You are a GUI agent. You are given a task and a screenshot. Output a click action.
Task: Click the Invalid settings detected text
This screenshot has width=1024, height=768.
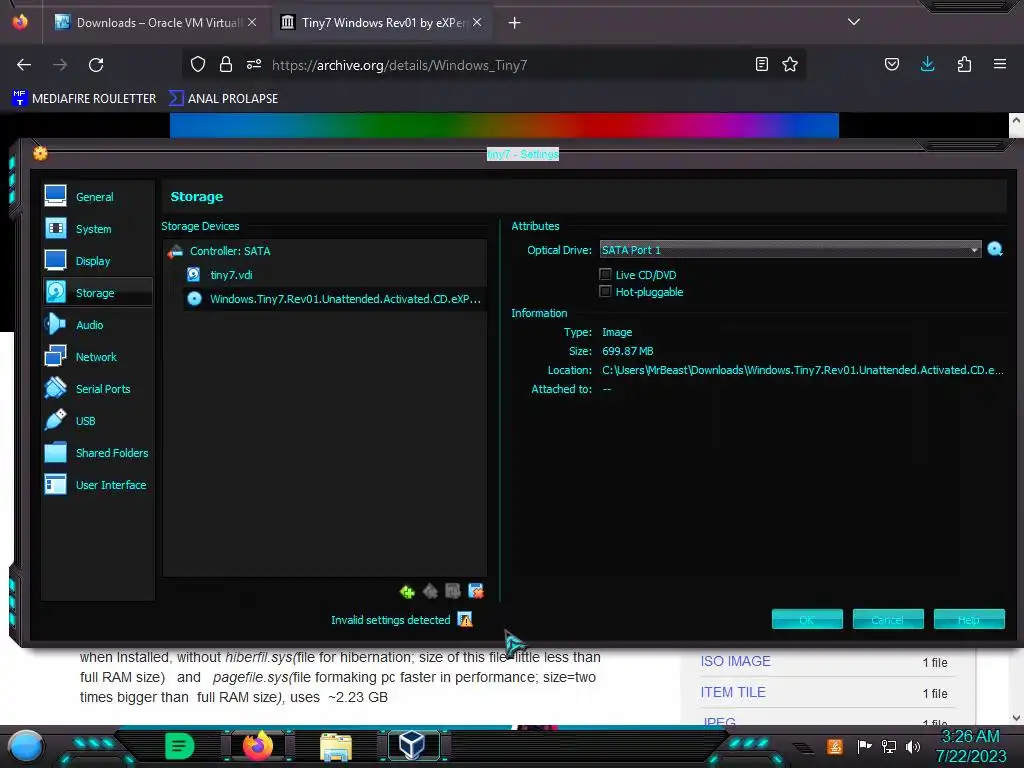tap(391, 620)
